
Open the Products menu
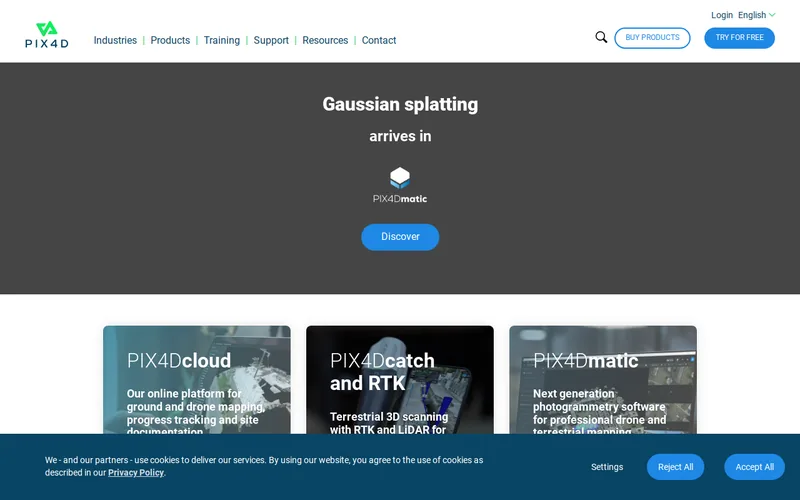[x=170, y=40]
